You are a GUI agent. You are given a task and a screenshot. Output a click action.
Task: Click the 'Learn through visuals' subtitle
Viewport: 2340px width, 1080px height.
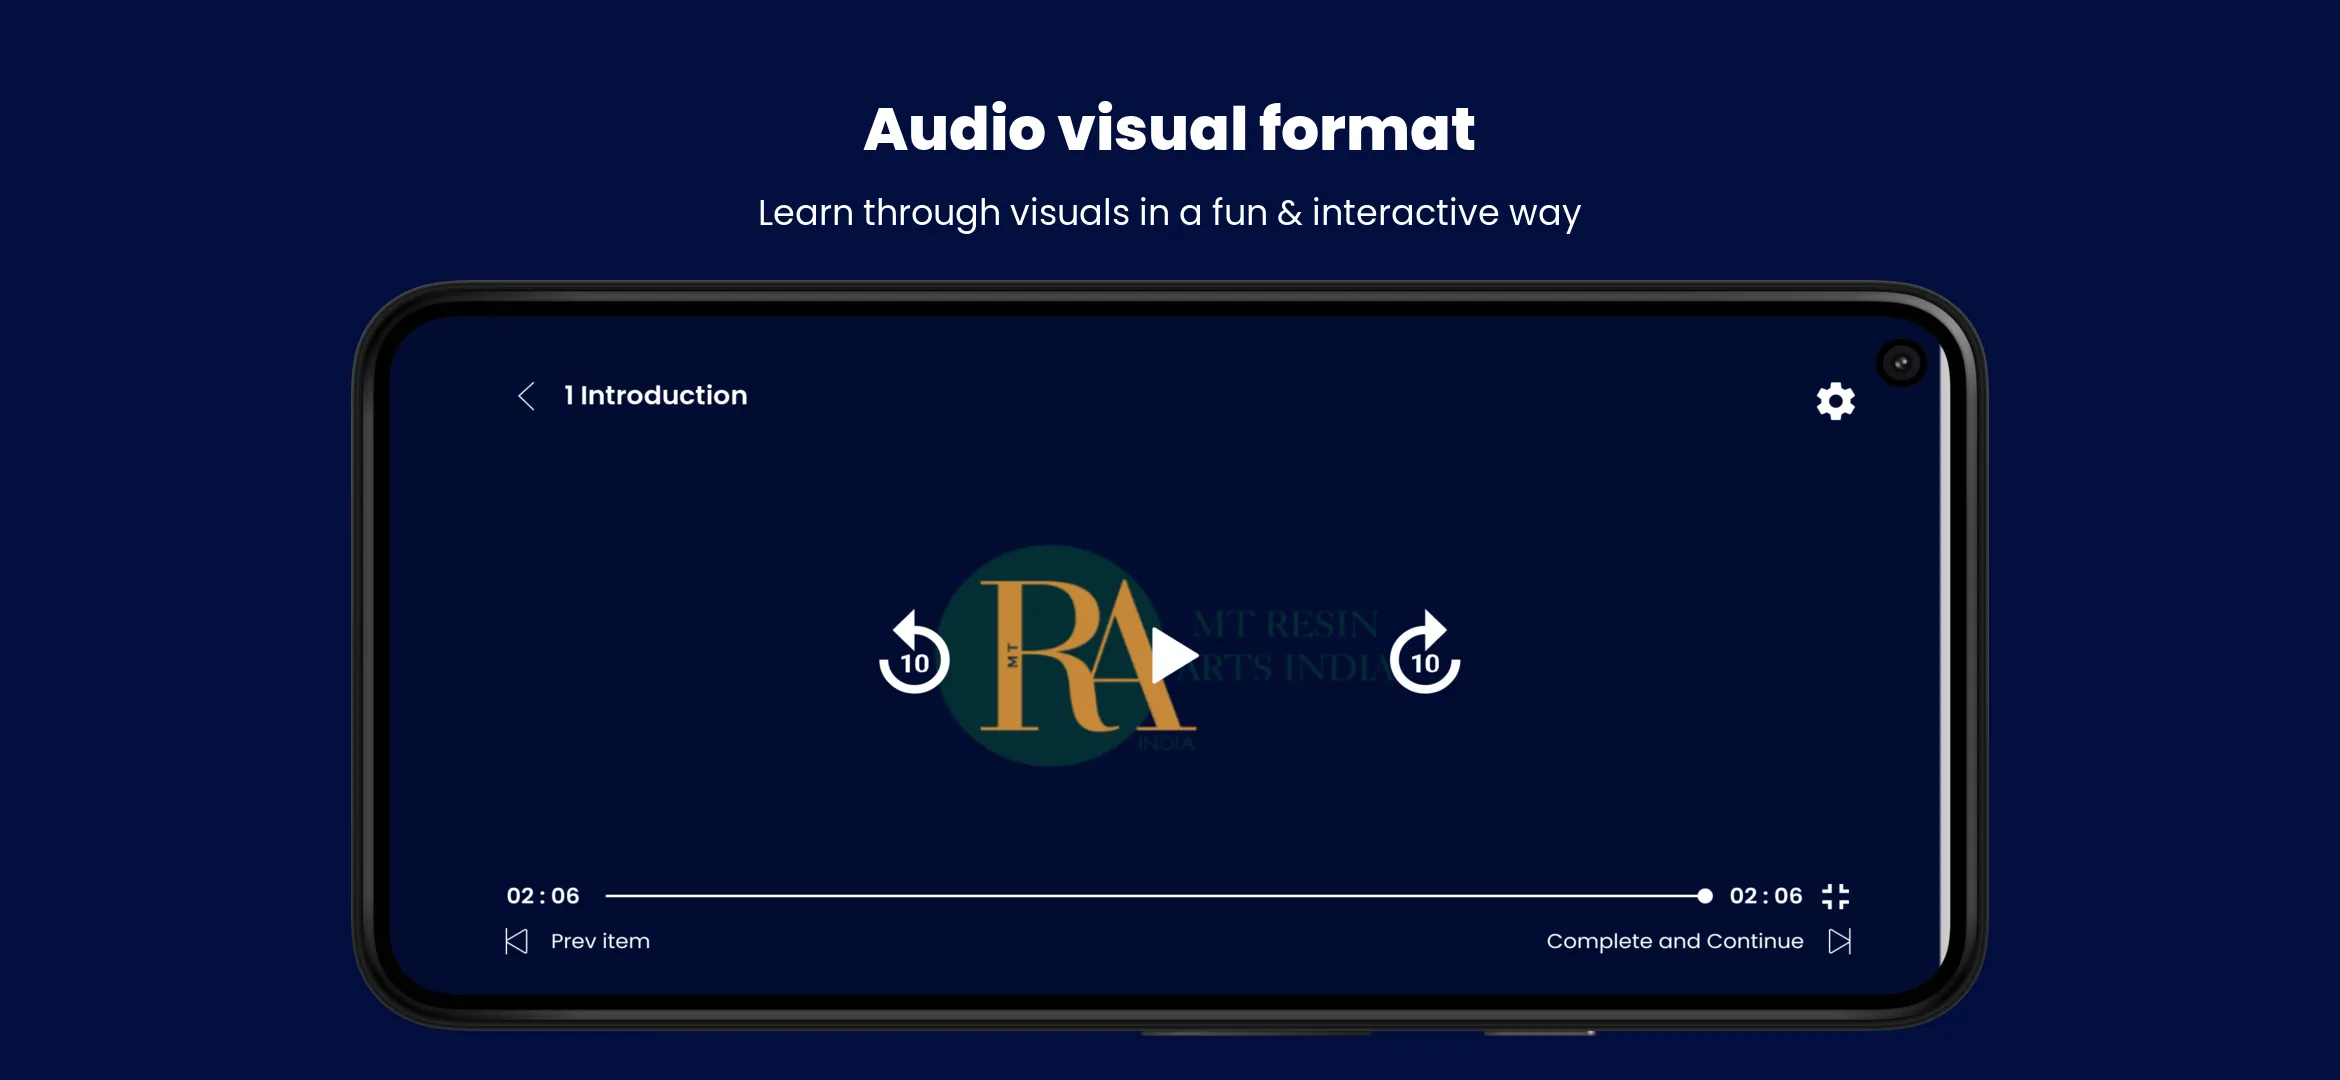point(1169,213)
